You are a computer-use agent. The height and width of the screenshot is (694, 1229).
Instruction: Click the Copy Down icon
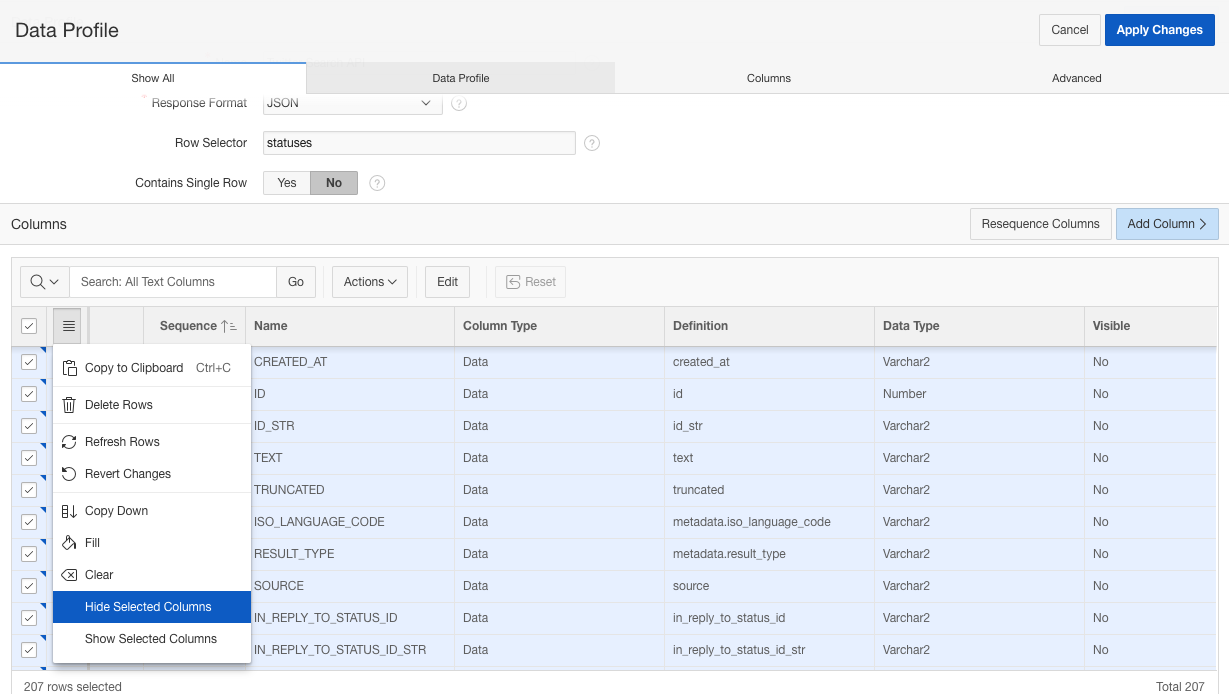click(69, 511)
